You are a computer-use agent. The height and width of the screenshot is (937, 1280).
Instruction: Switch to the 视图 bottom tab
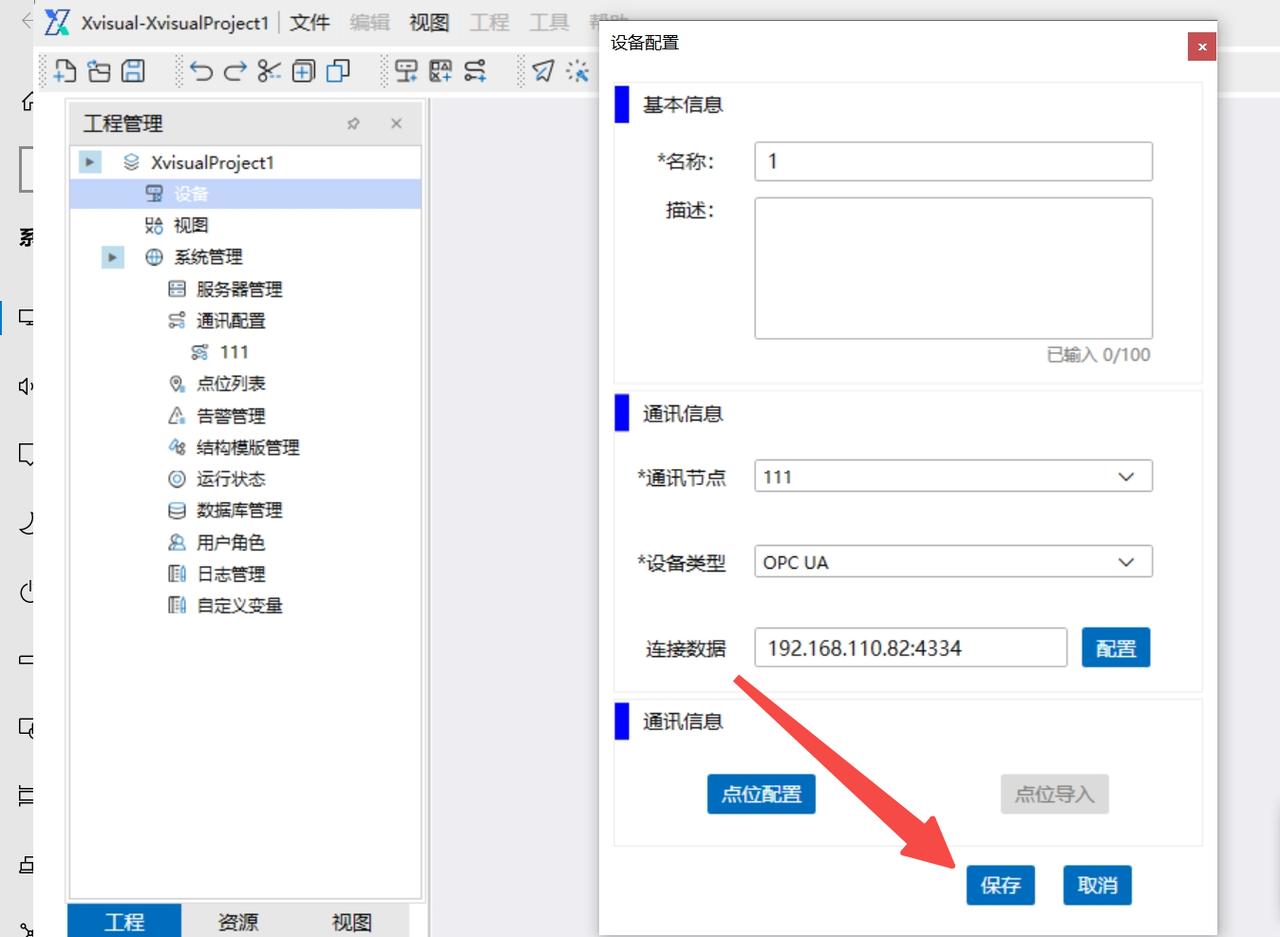pos(352,921)
